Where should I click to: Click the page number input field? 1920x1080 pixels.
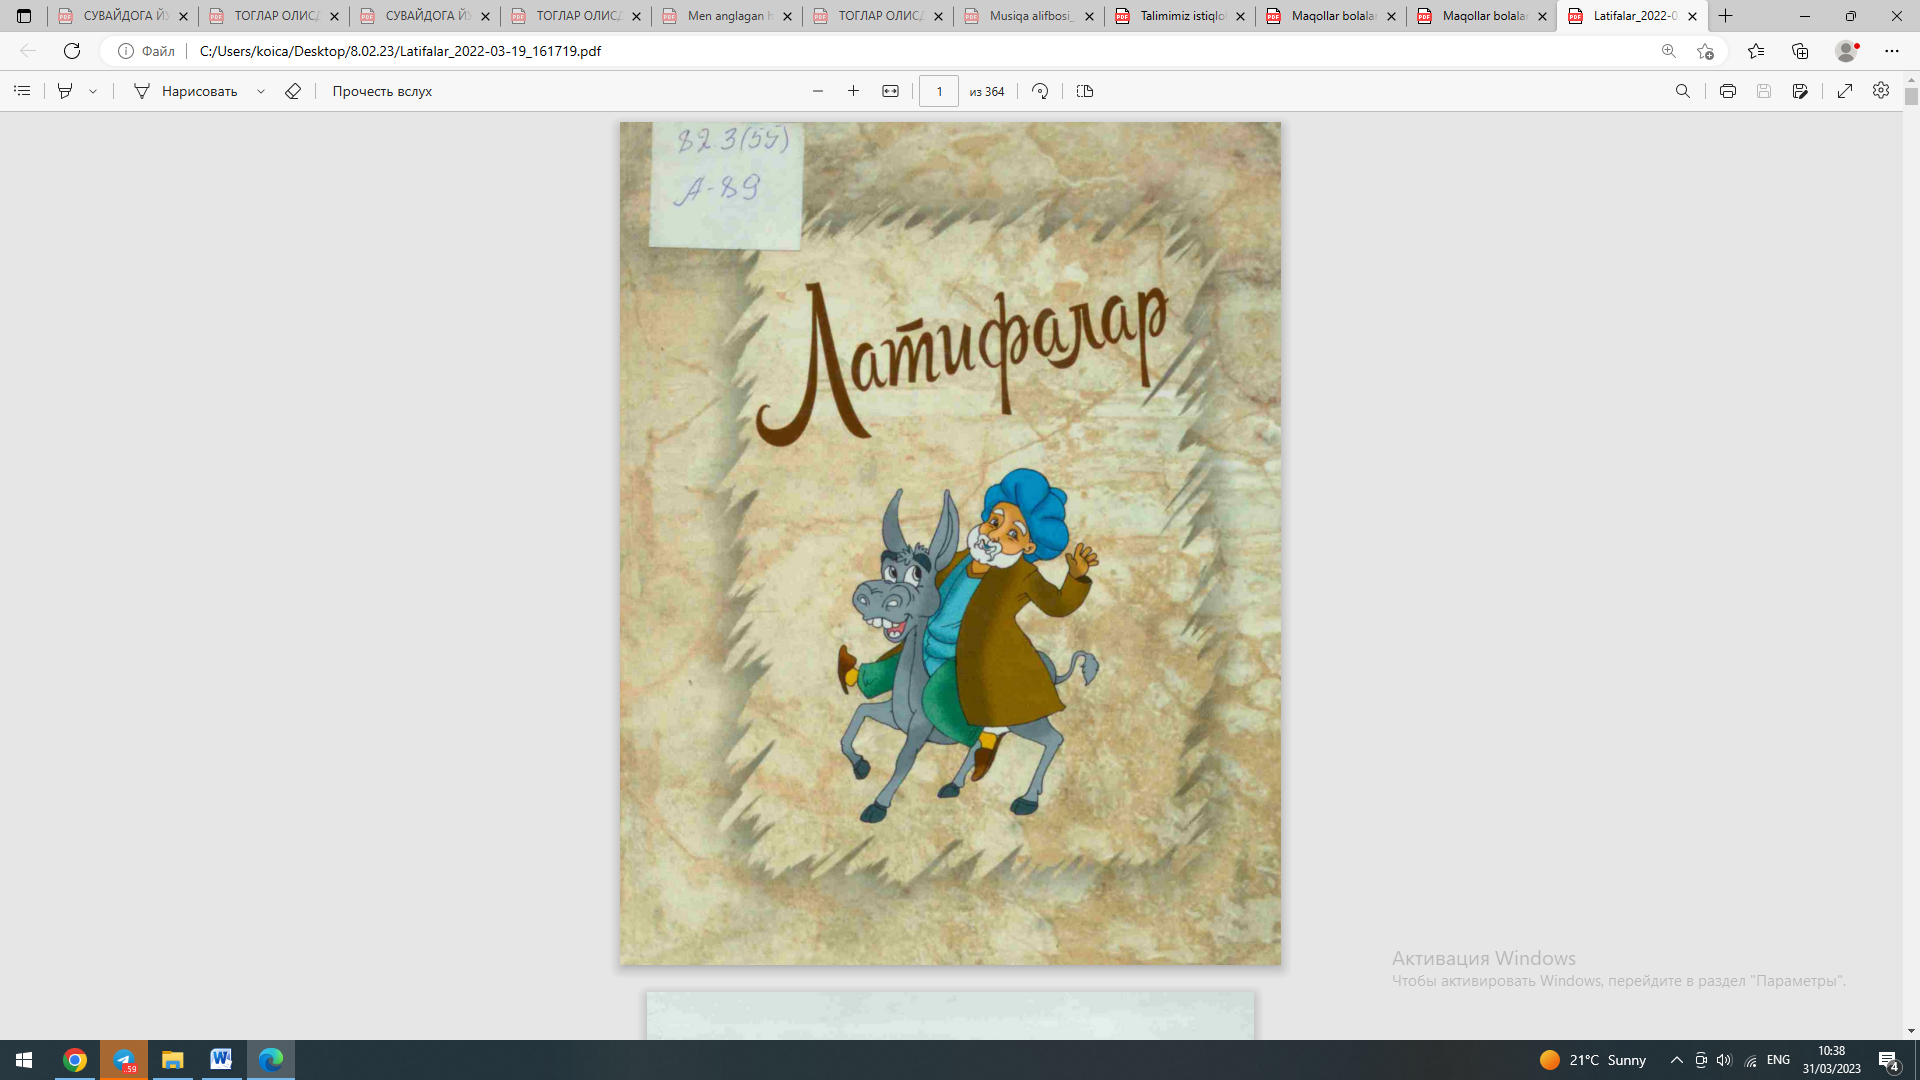click(938, 91)
